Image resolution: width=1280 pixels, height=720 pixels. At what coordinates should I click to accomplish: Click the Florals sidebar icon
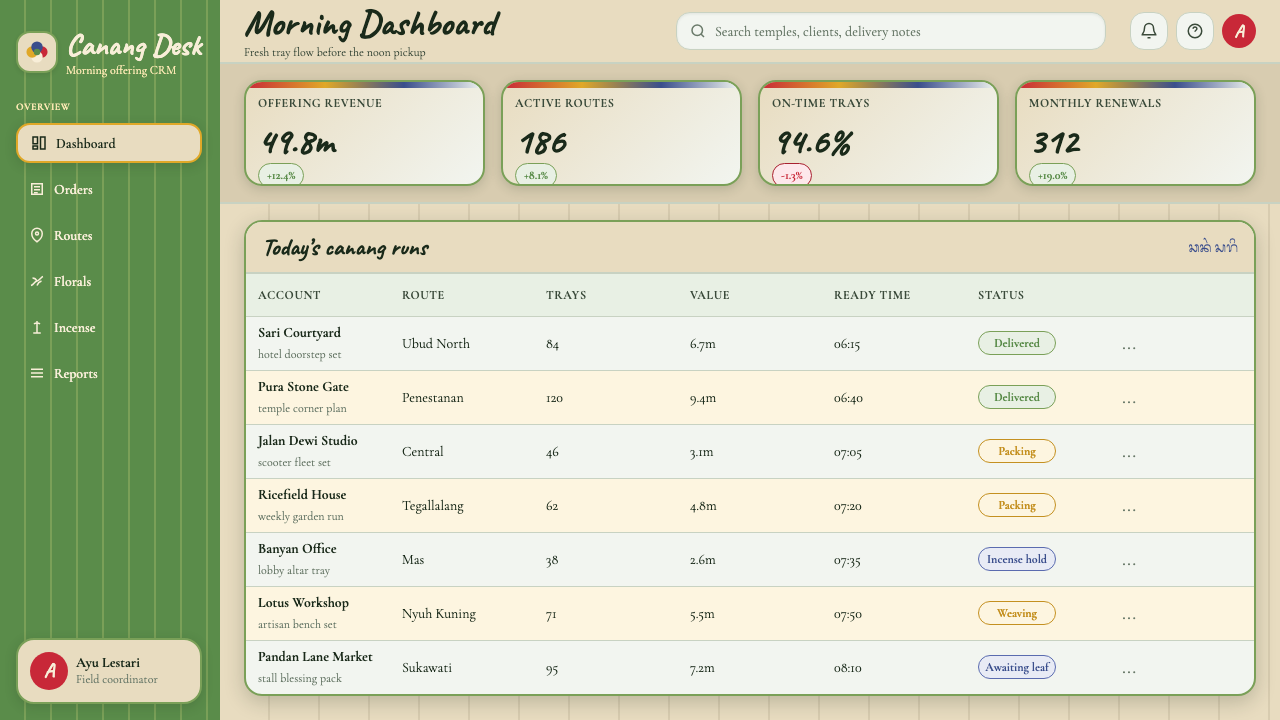click(37, 281)
